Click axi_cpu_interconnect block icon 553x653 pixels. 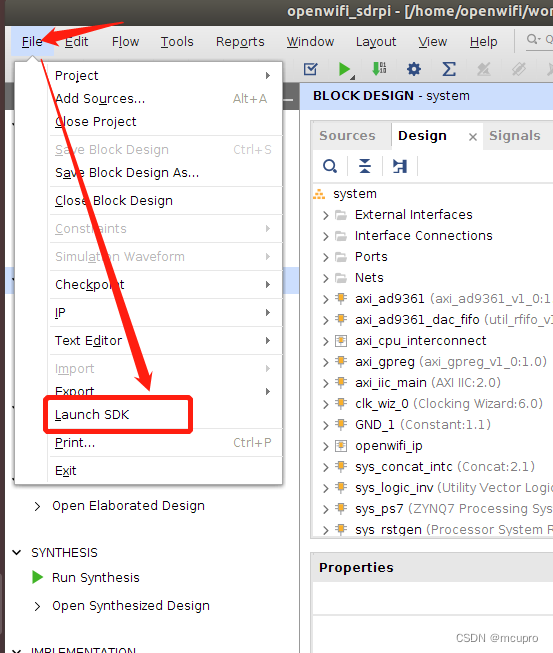pyautogui.click(x=341, y=341)
